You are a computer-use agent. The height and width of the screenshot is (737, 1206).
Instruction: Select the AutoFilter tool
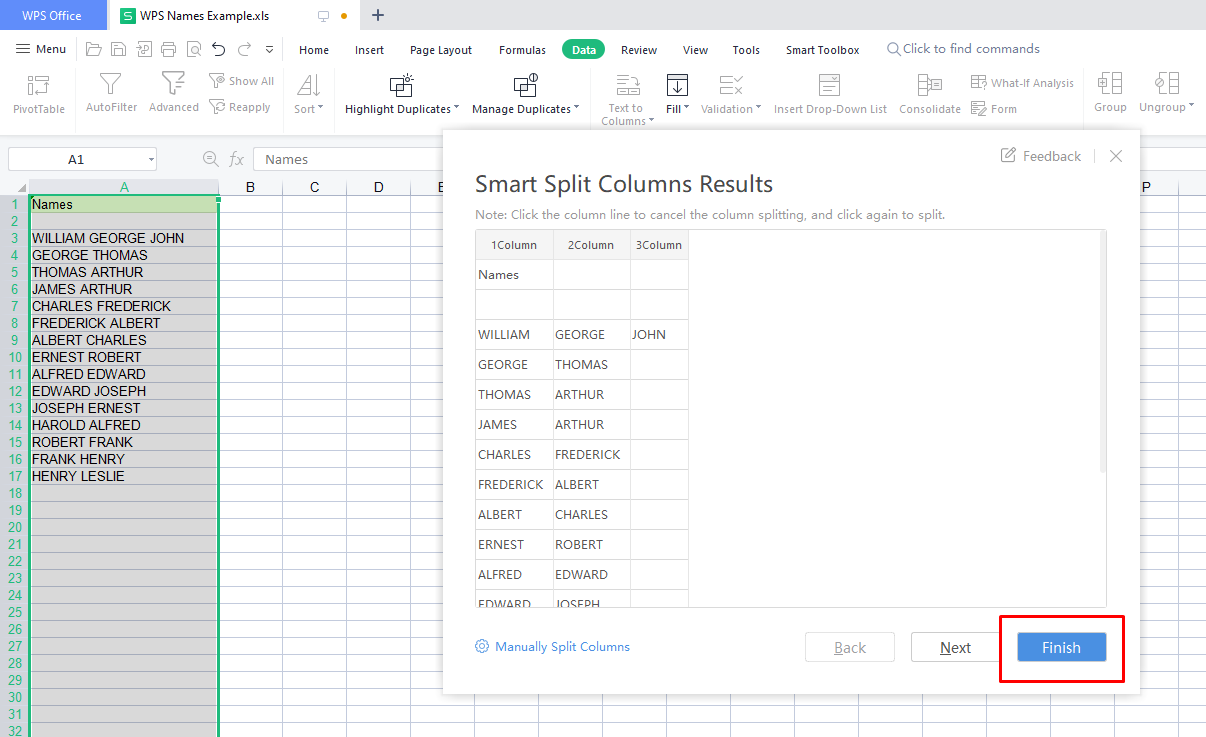click(x=110, y=94)
